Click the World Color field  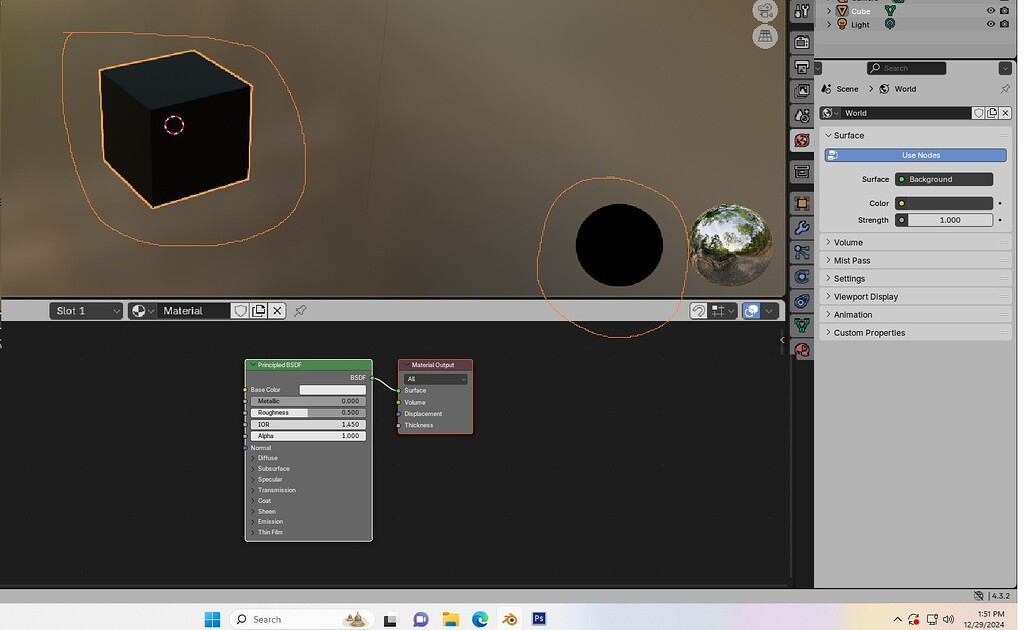coord(944,203)
